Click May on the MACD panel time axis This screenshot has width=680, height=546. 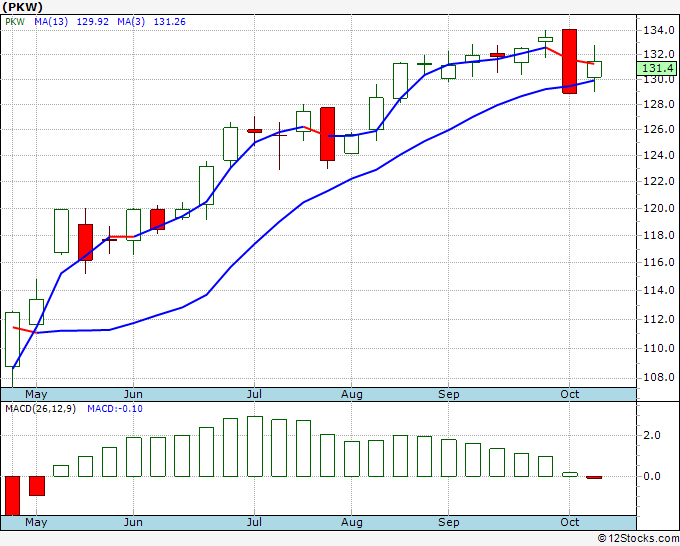(x=36, y=522)
